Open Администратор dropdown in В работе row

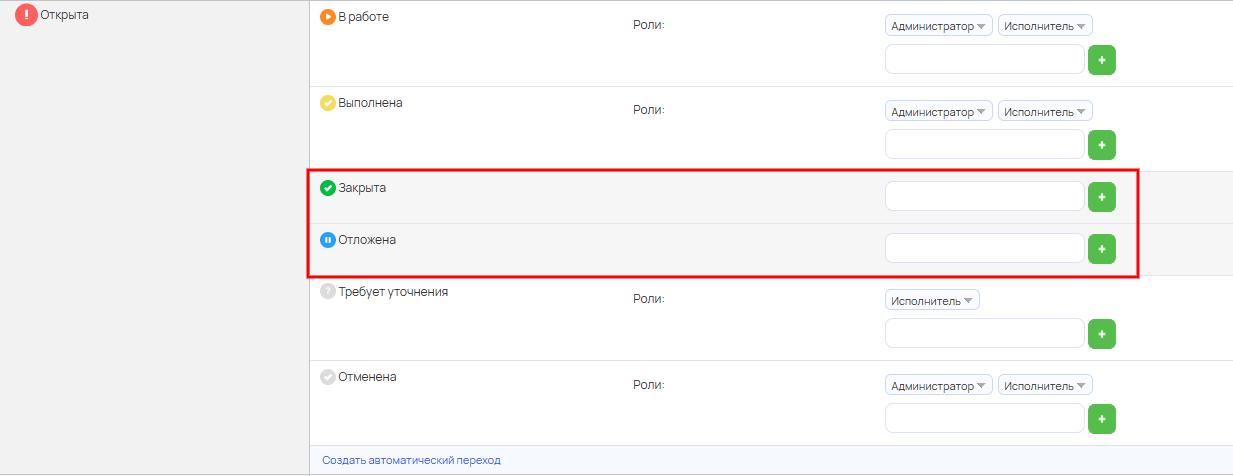[x=938, y=26]
